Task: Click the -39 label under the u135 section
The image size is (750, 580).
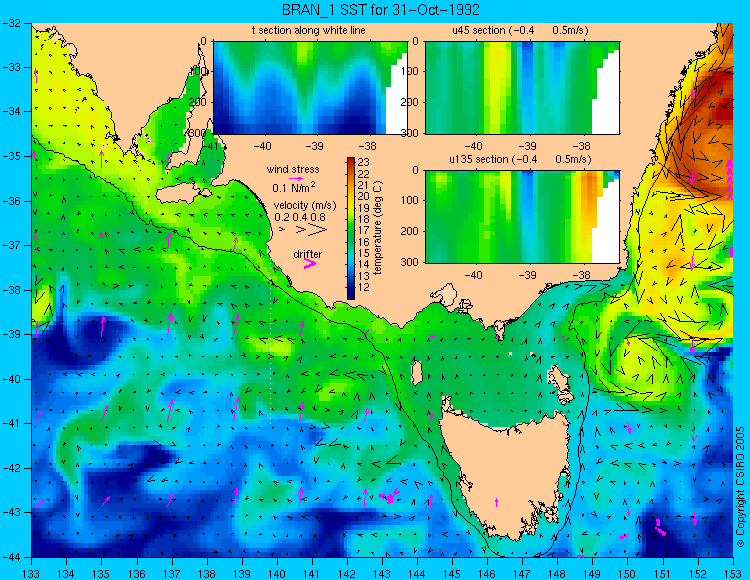Action: (x=528, y=275)
